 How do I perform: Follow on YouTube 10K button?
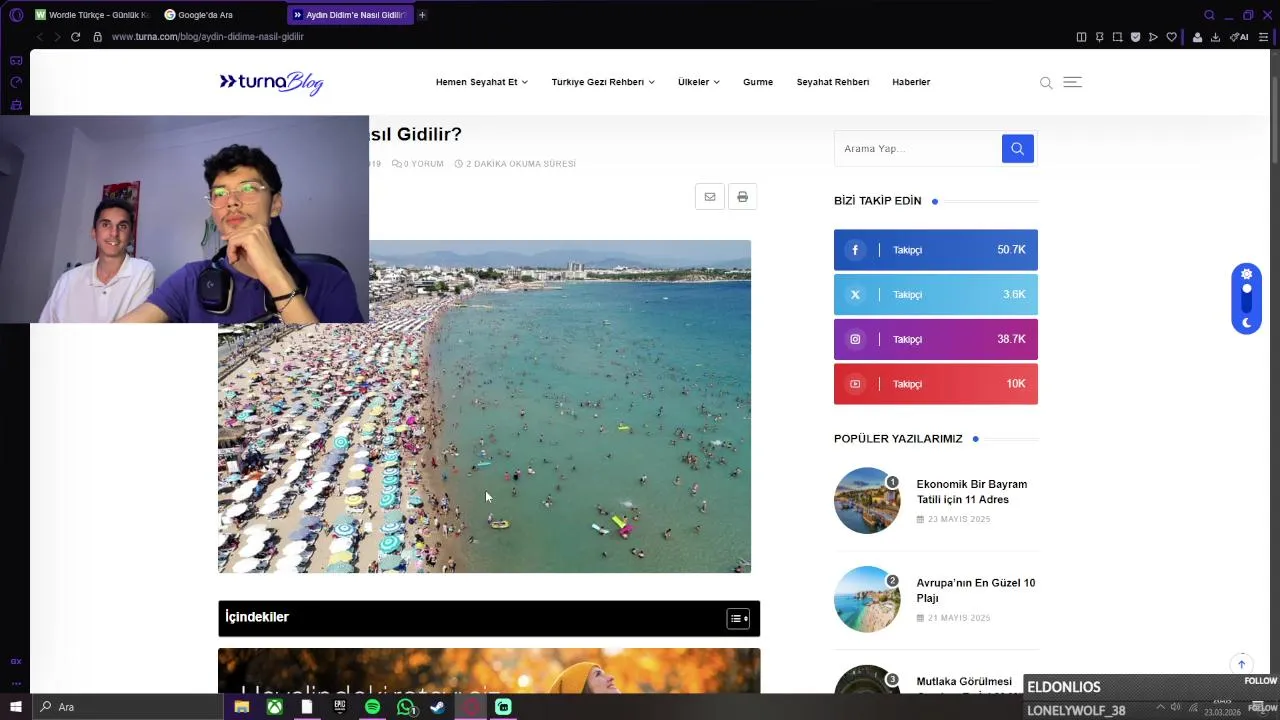(936, 384)
